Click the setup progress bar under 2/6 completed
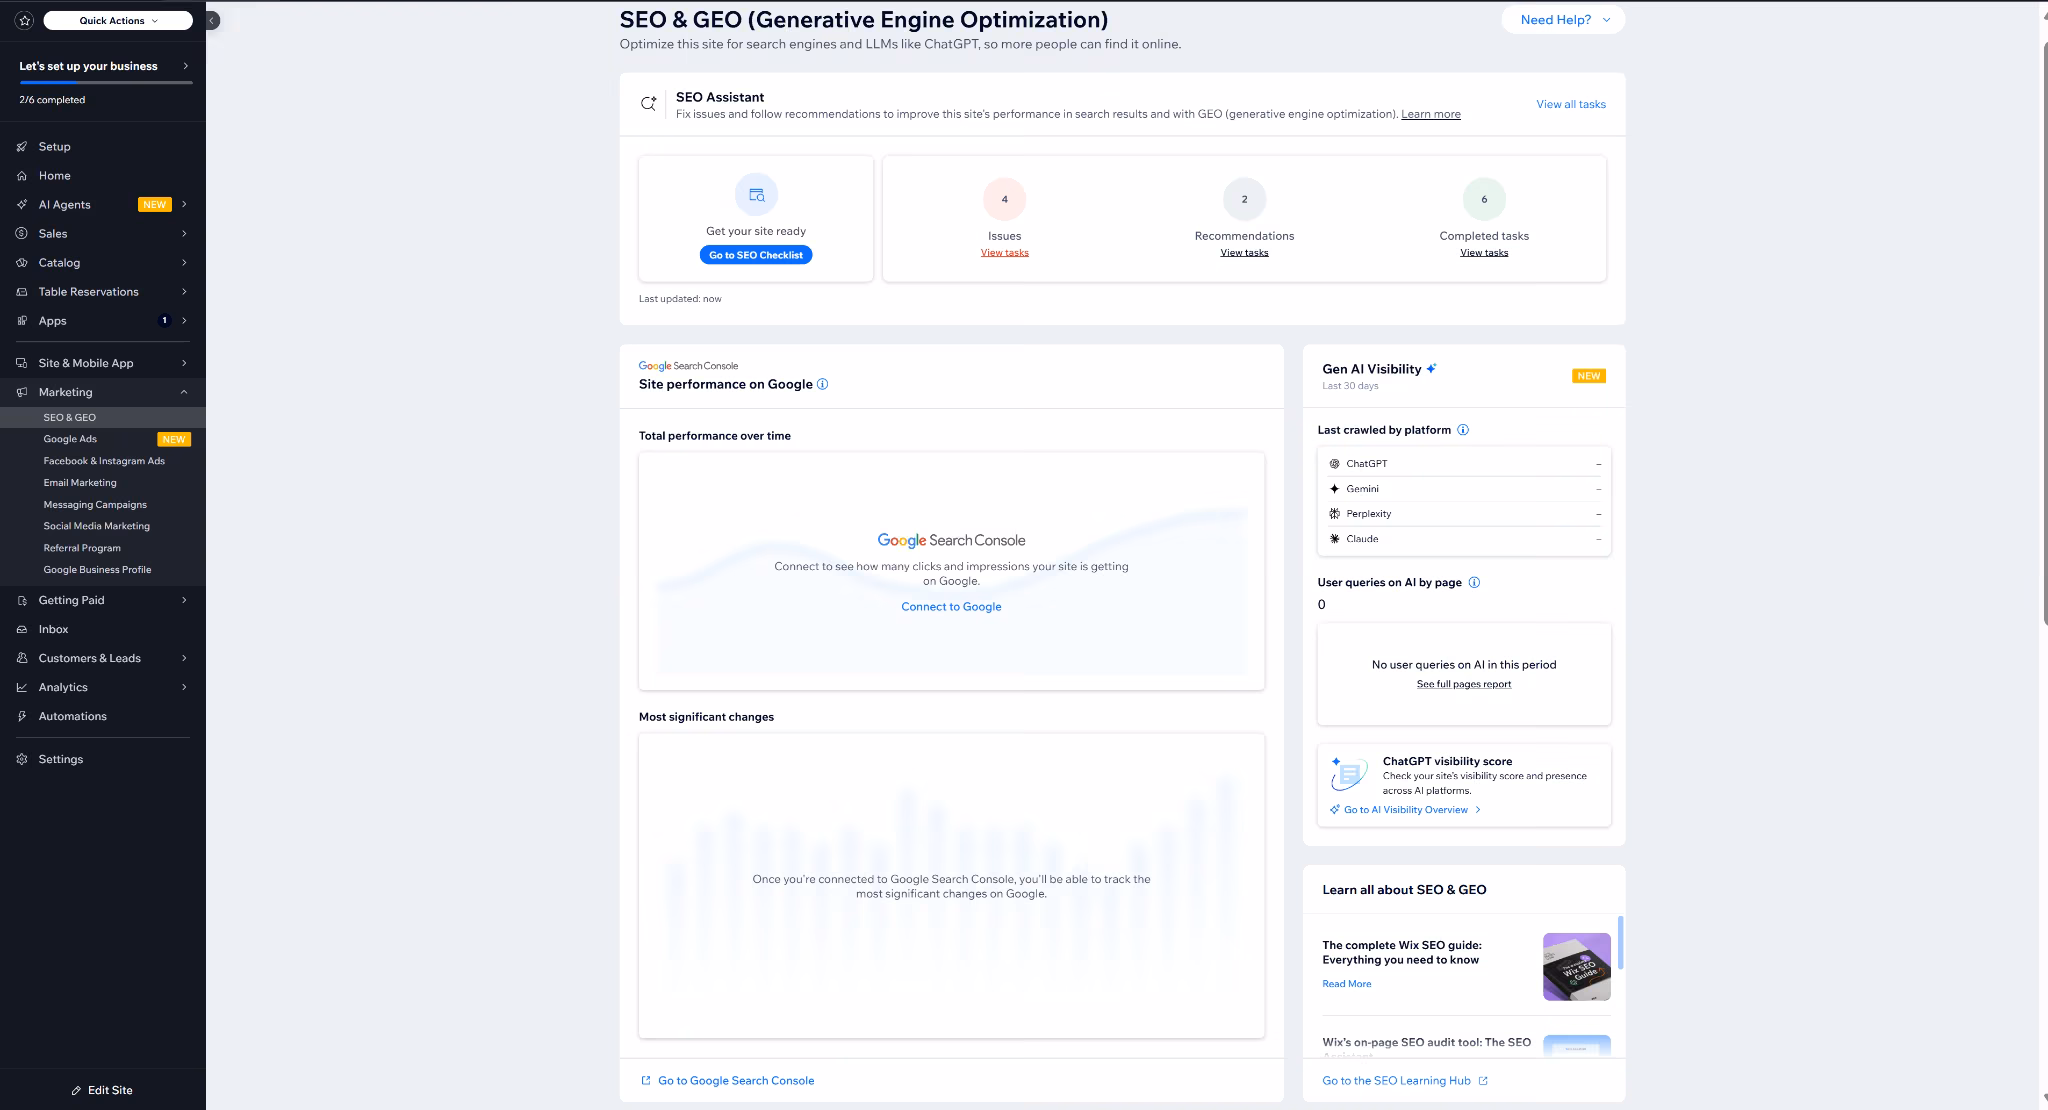Viewport: 2048px width, 1110px height. pyautogui.click(x=106, y=83)
